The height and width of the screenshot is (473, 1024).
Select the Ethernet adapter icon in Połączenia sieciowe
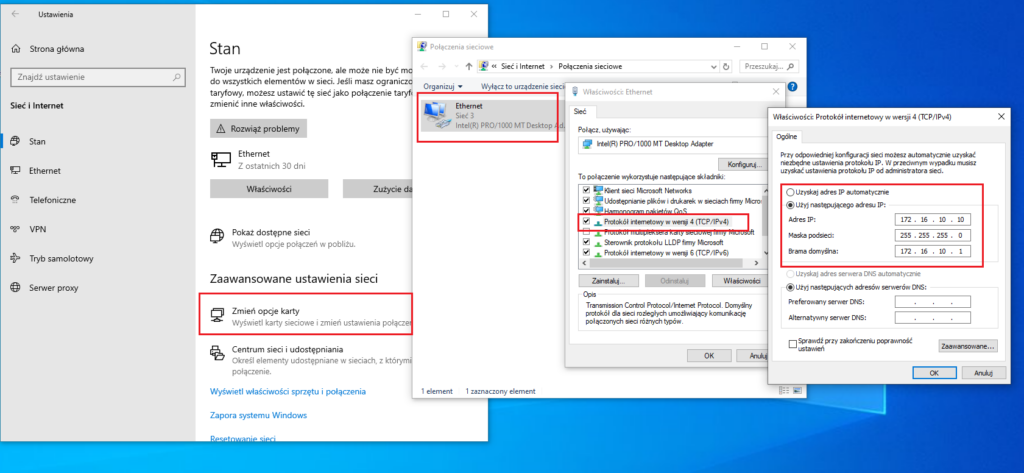[x=436, y=116]
